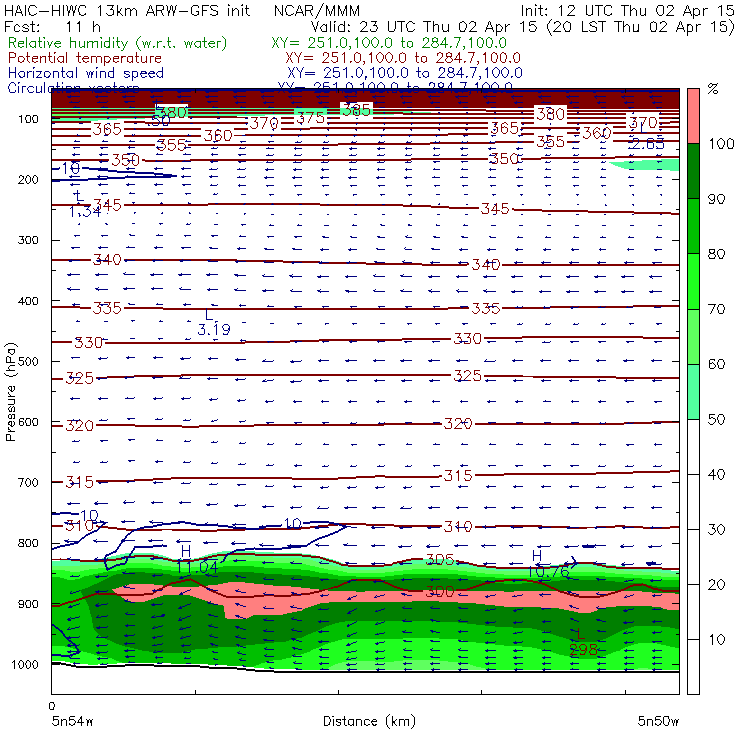Screen dimensions: 740x740
Task: Click the '700' pressure axis tick label
Action: tap(28, 482)
